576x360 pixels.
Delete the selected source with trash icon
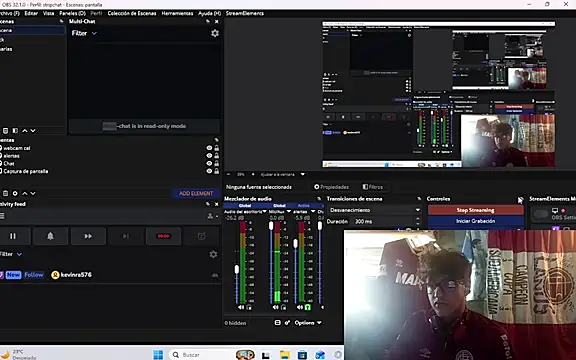pos(6,193)
